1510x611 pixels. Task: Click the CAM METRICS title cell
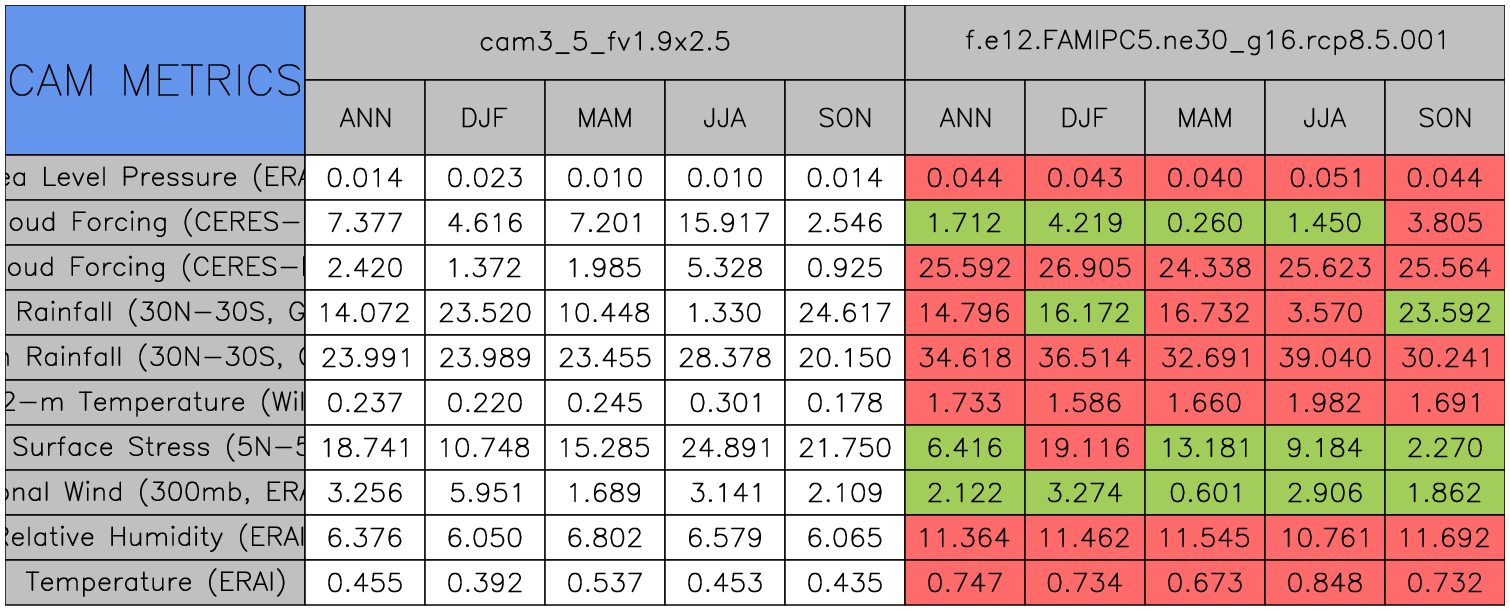[x=154, y=80]
